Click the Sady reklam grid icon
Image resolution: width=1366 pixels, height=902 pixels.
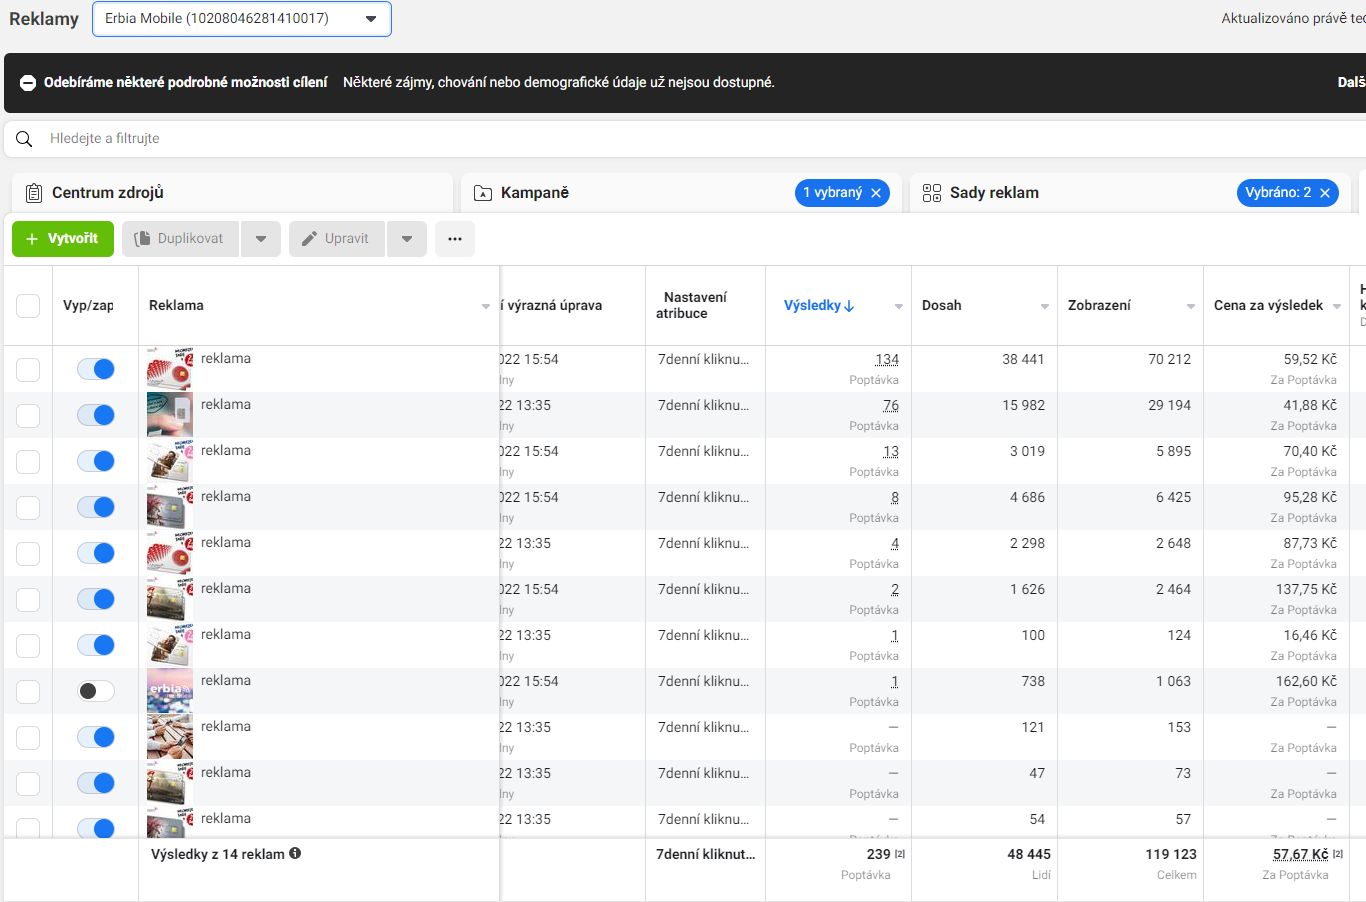tap(932, 193)
